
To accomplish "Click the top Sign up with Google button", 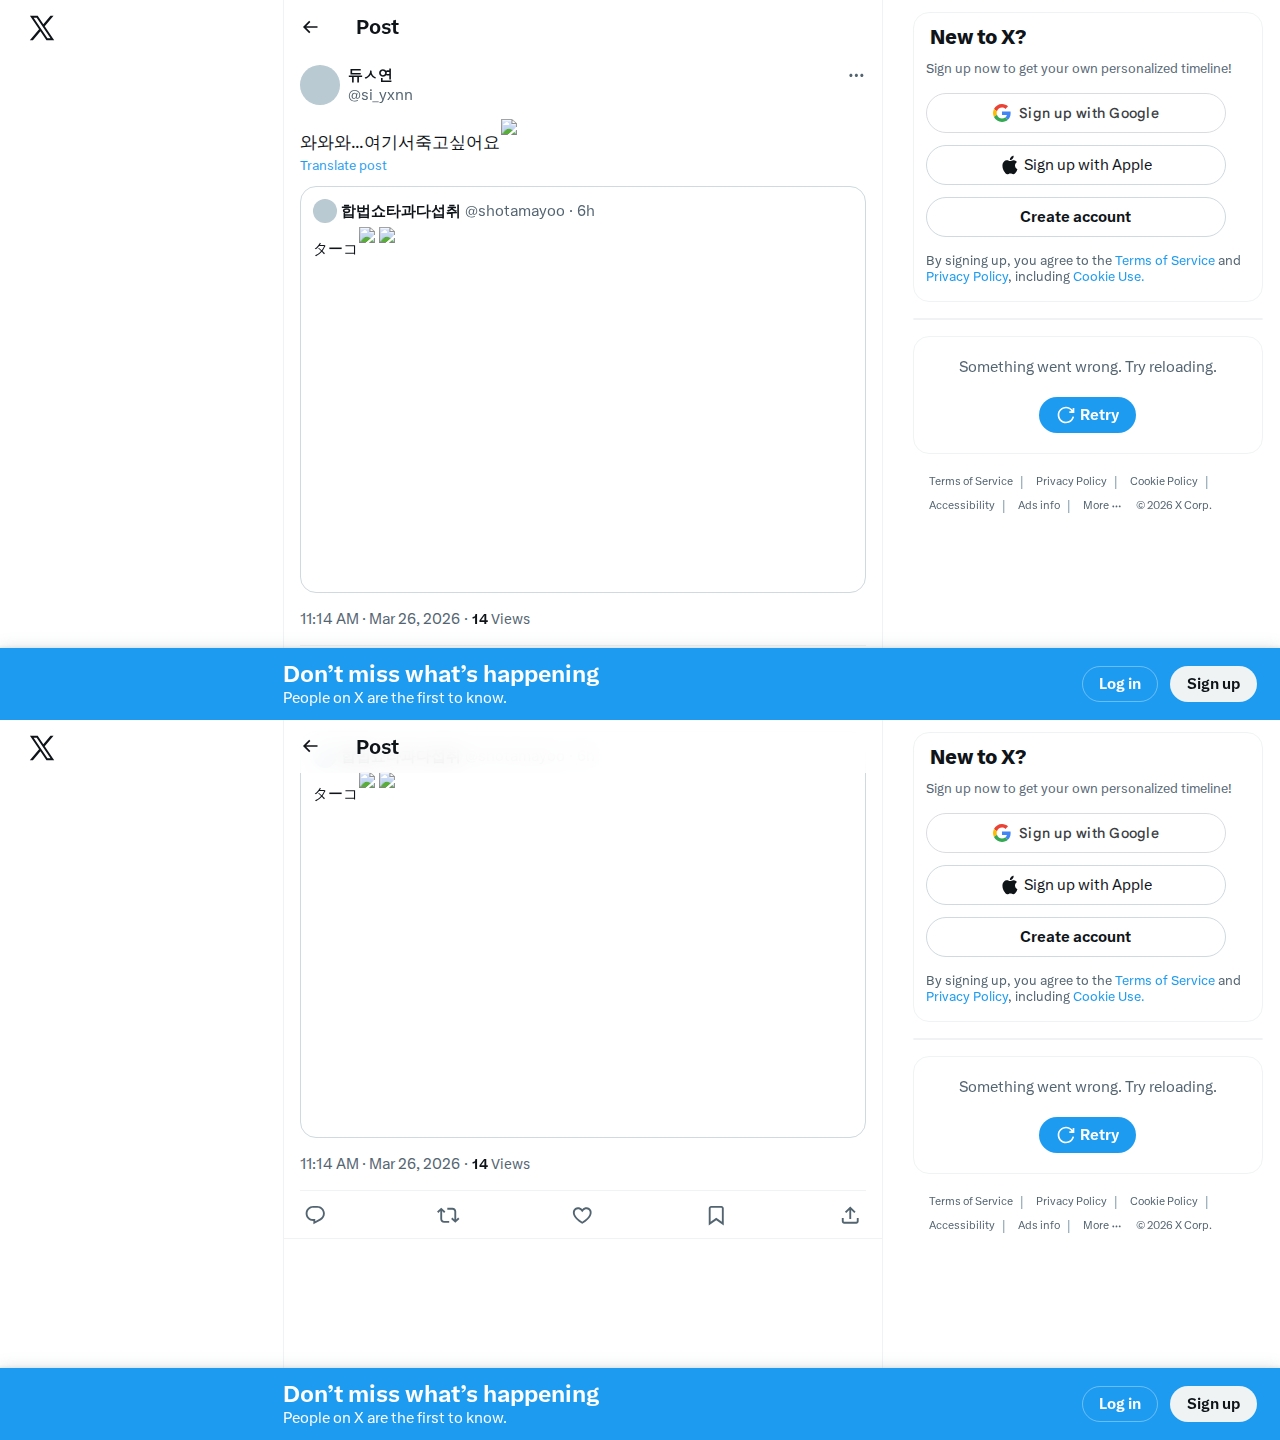I will [1076, 113].
